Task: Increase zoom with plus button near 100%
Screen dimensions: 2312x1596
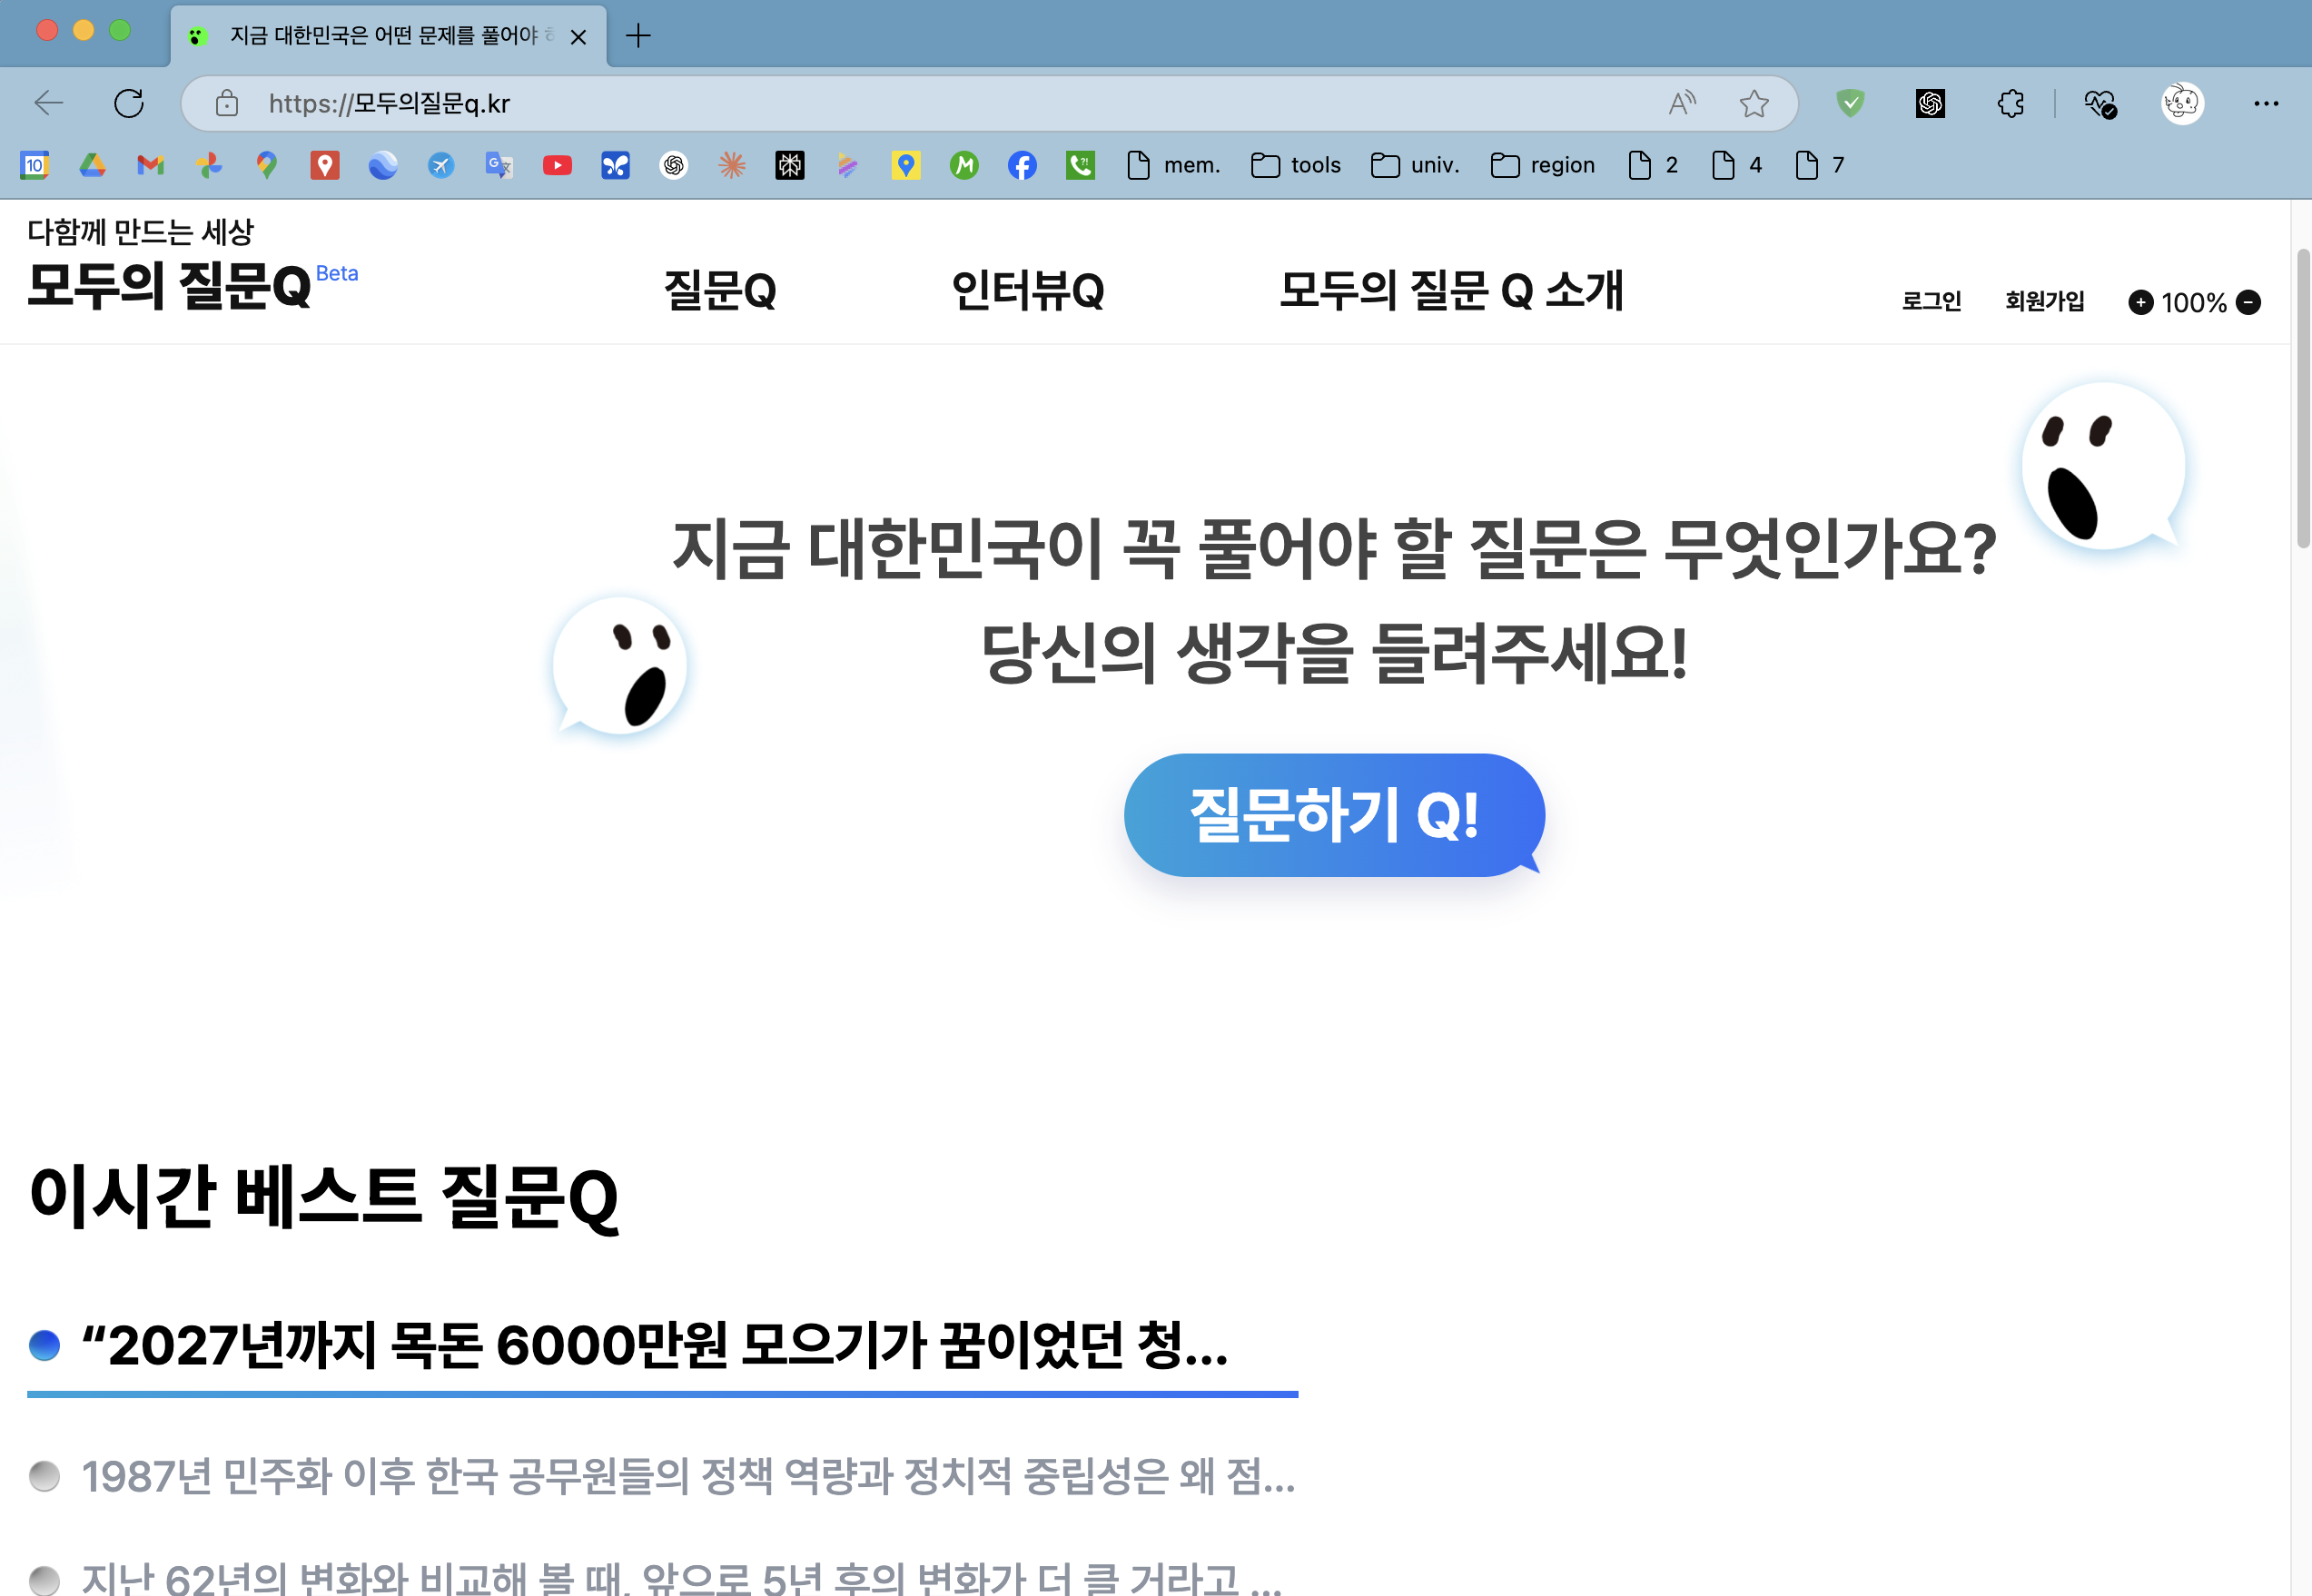Action: pyautogui.click(x=2140, y=302)
